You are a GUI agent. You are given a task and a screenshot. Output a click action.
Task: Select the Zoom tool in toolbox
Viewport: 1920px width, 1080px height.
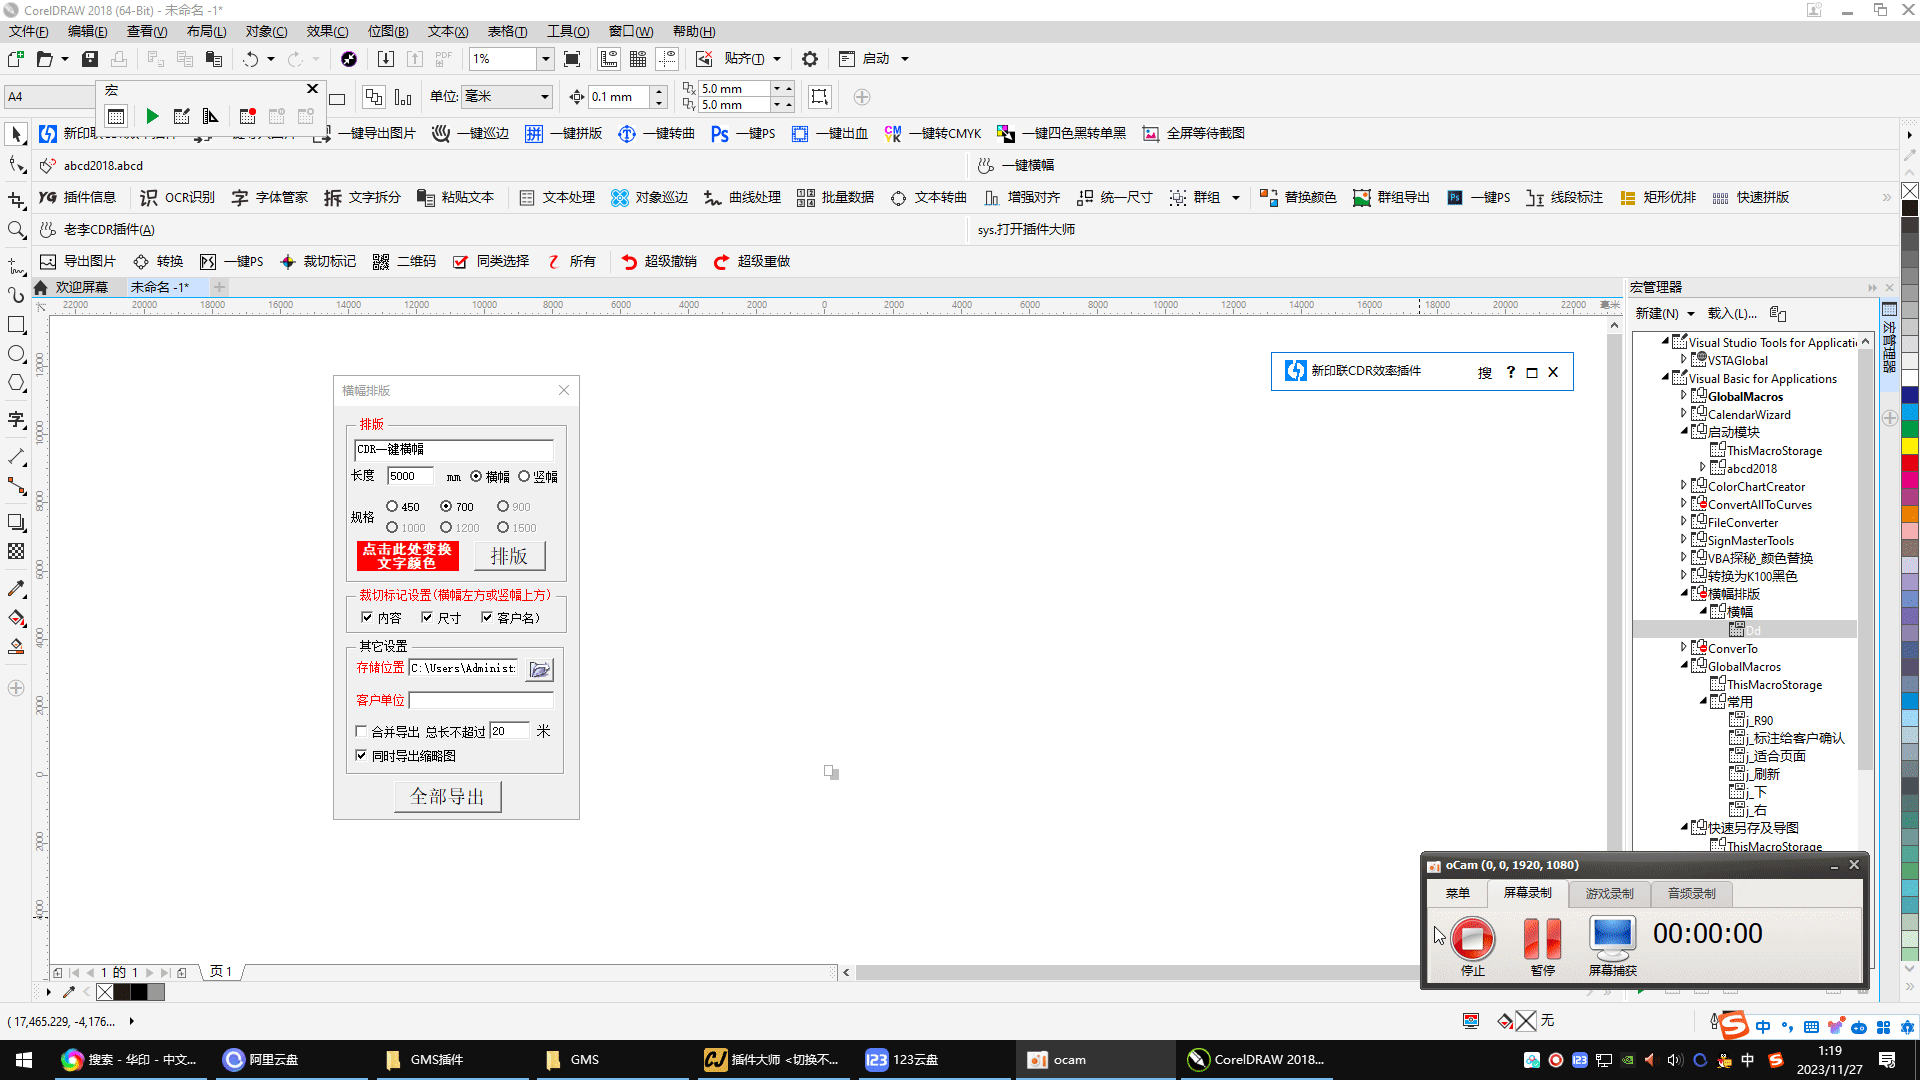pyautogui.click(x=16, y=230)
